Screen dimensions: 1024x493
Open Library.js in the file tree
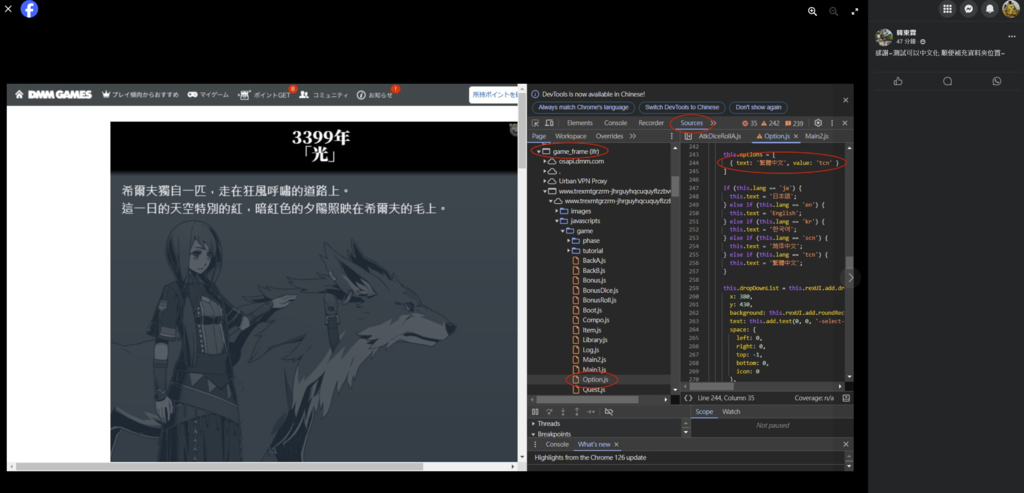595,340
